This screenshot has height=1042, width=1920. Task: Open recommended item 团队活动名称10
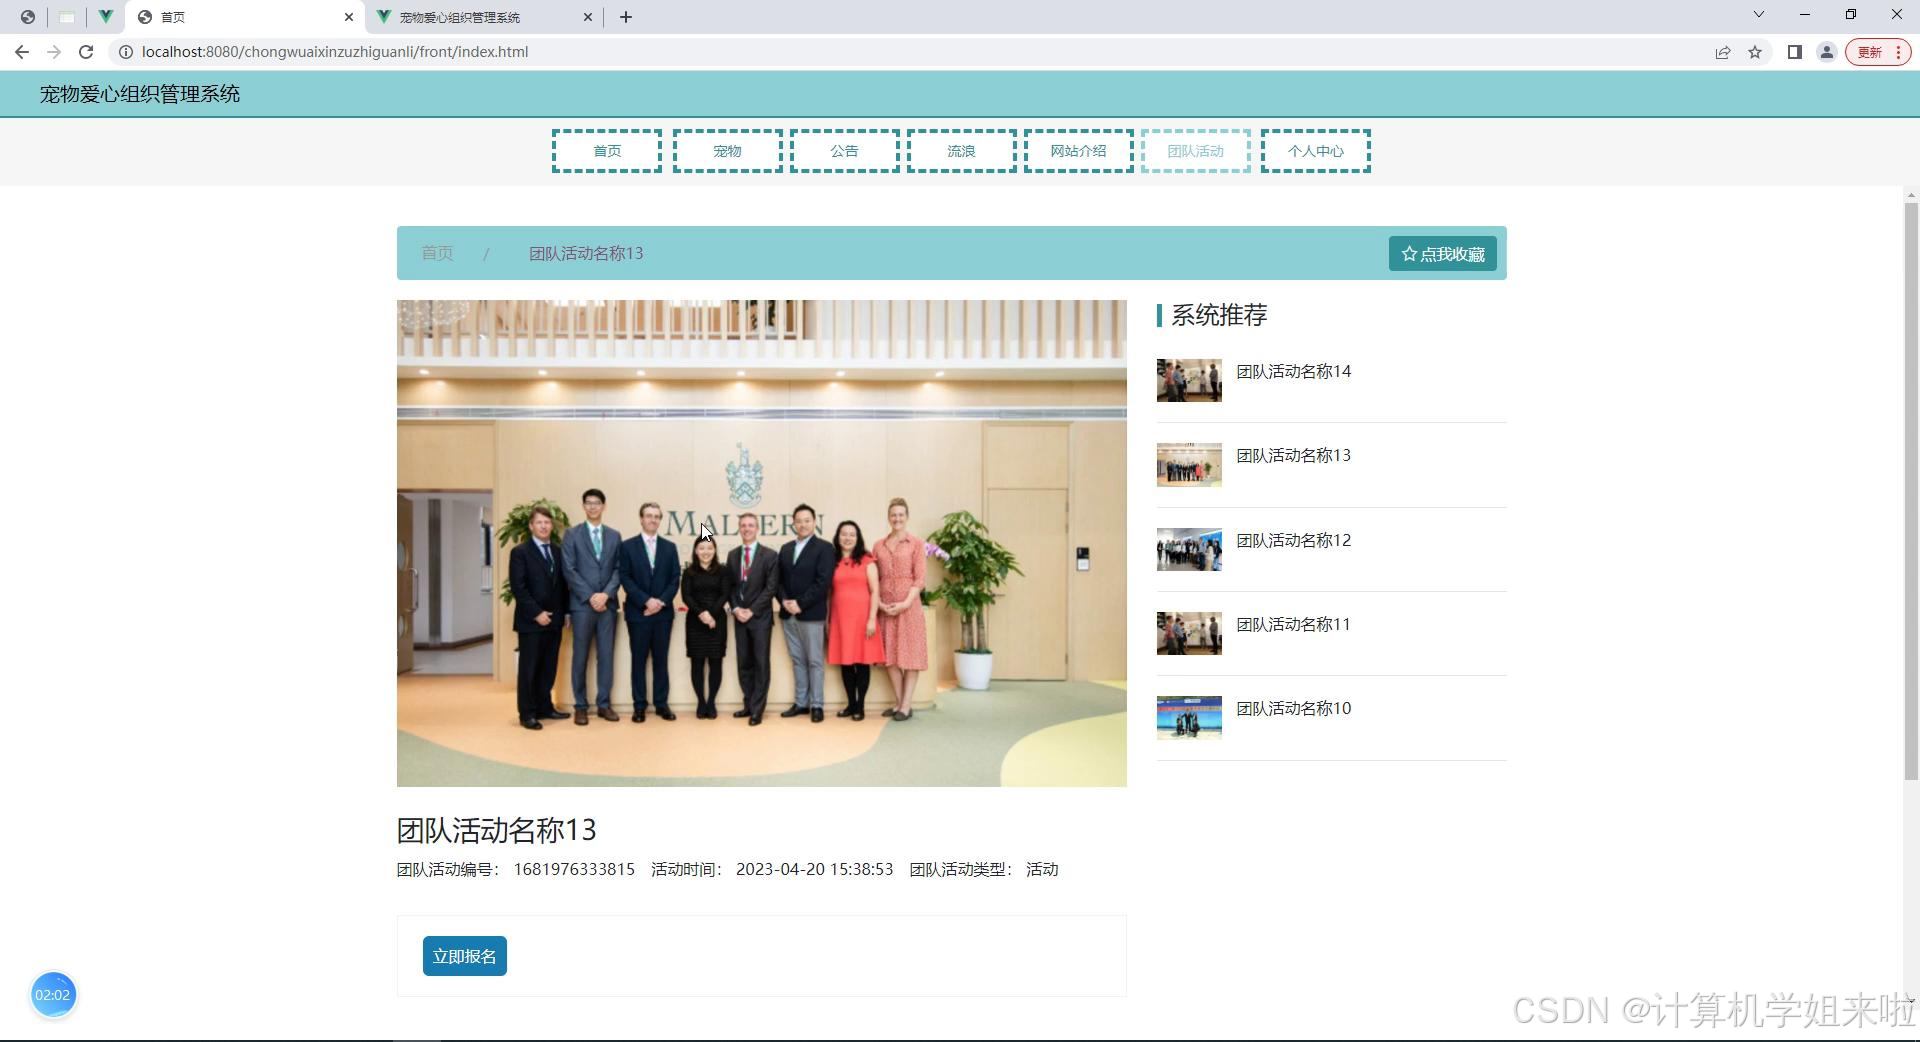(1293, 708)
